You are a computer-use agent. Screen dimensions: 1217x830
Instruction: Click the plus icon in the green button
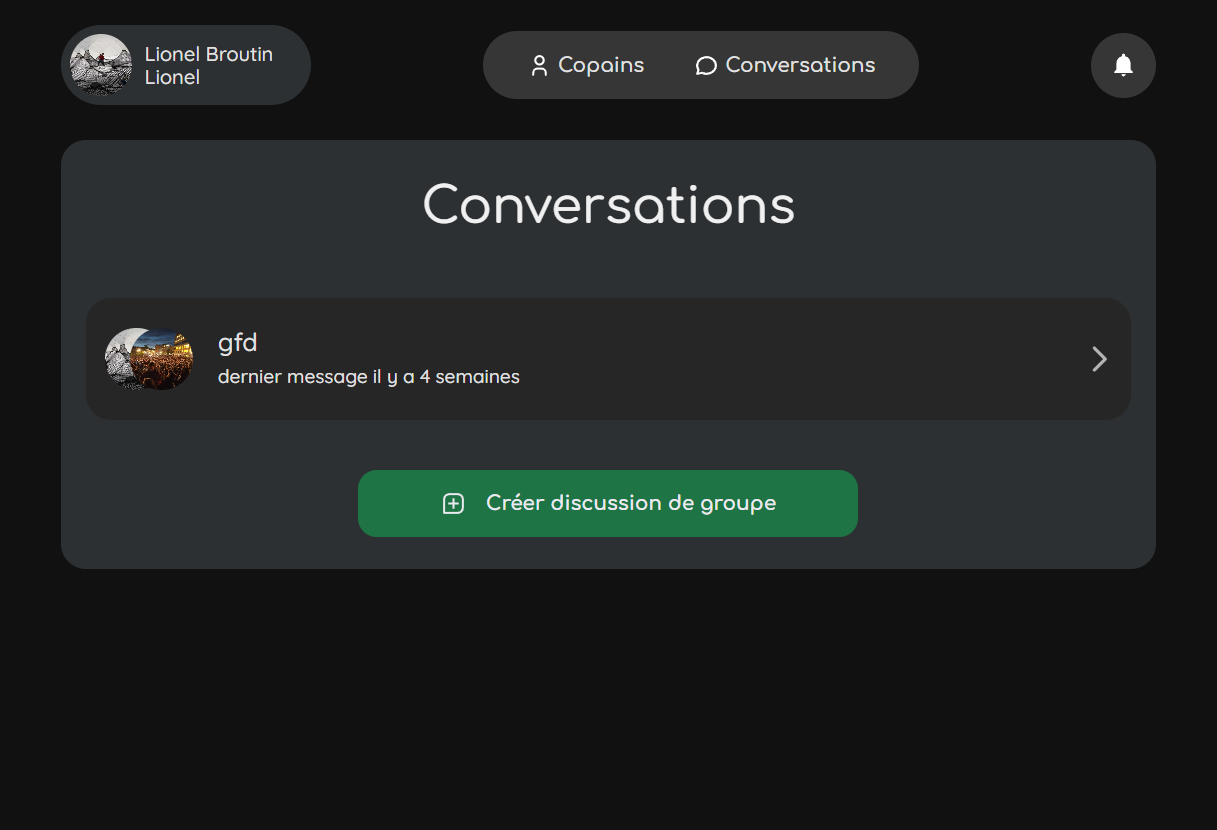[453, 504]
